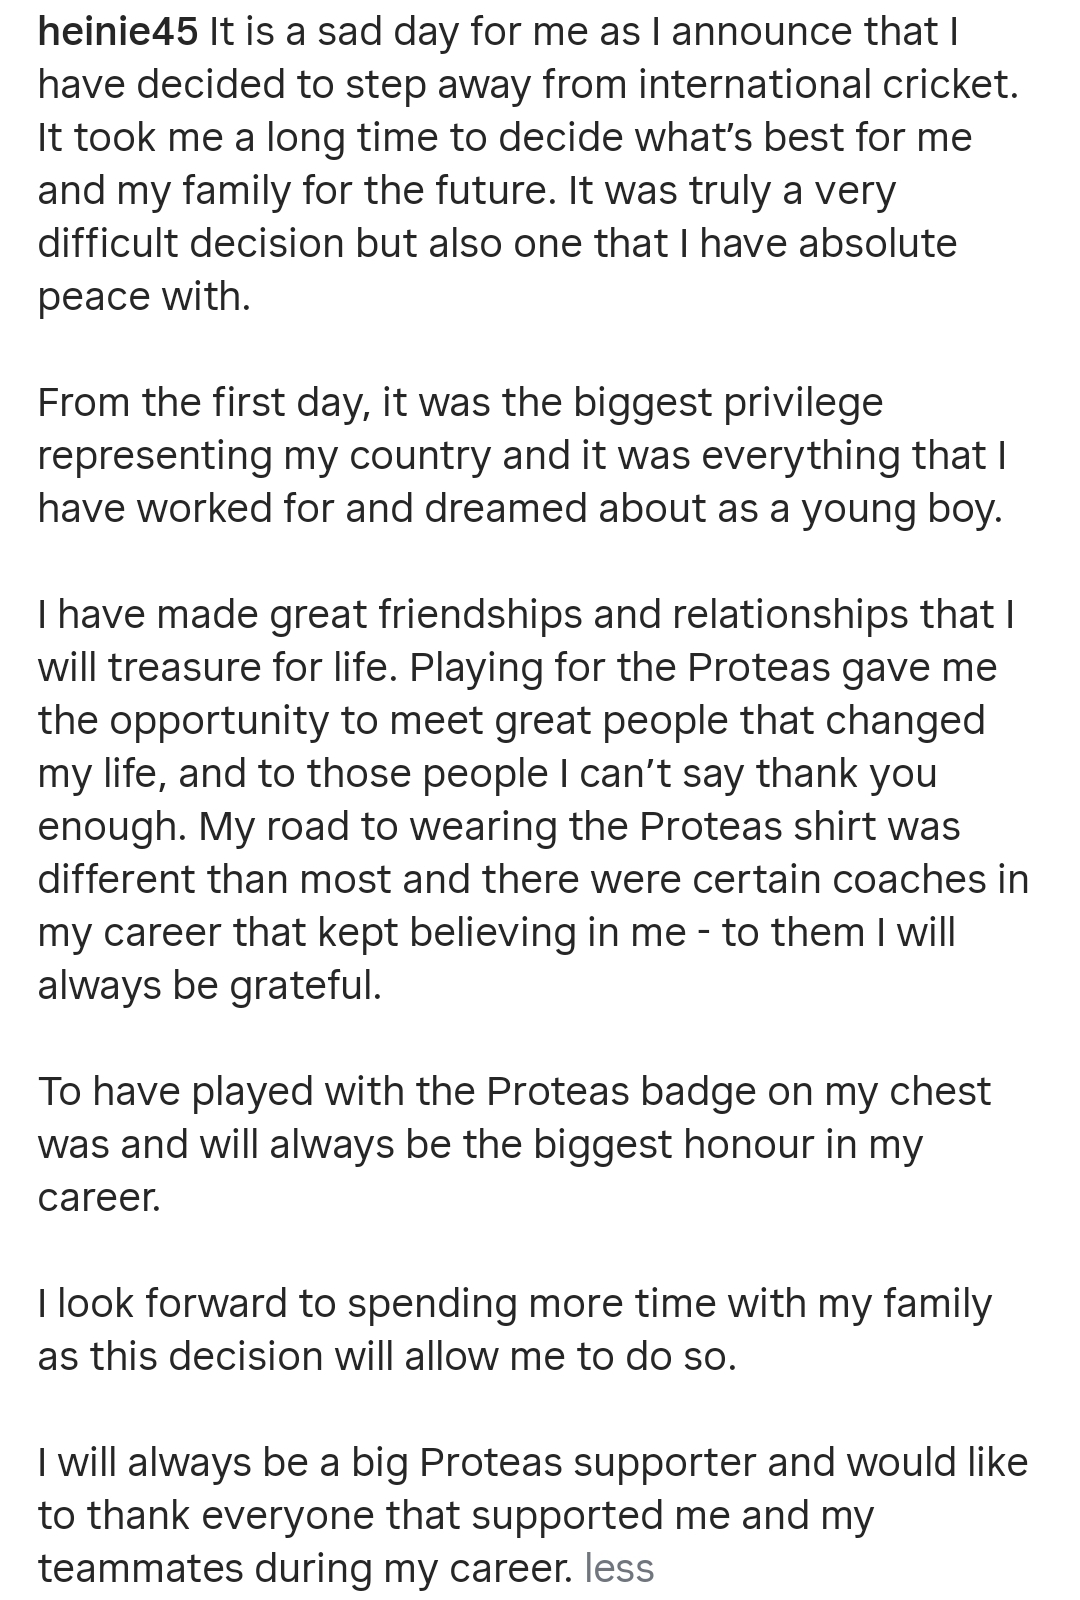
Task: Click the line 'It took me a long time'
Action: pos(505,138)
